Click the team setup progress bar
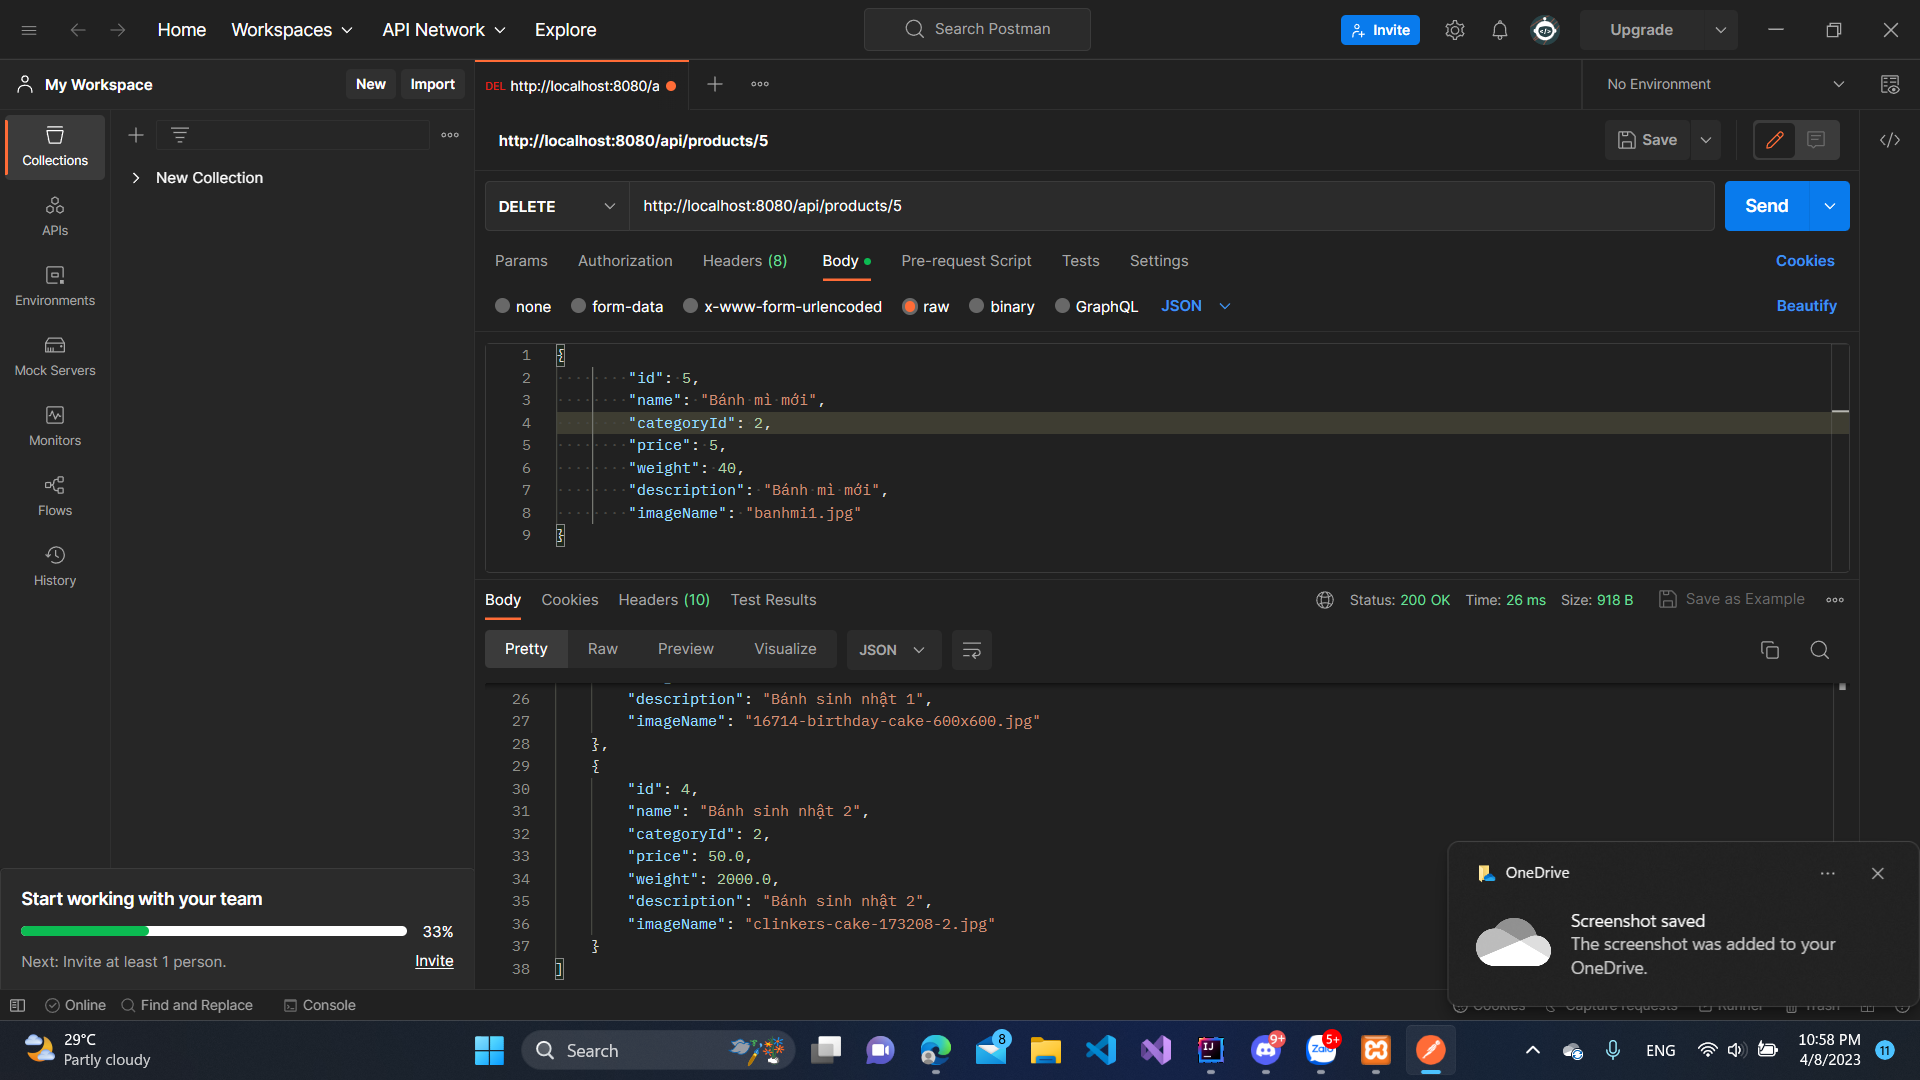 [x=213, y=930]
